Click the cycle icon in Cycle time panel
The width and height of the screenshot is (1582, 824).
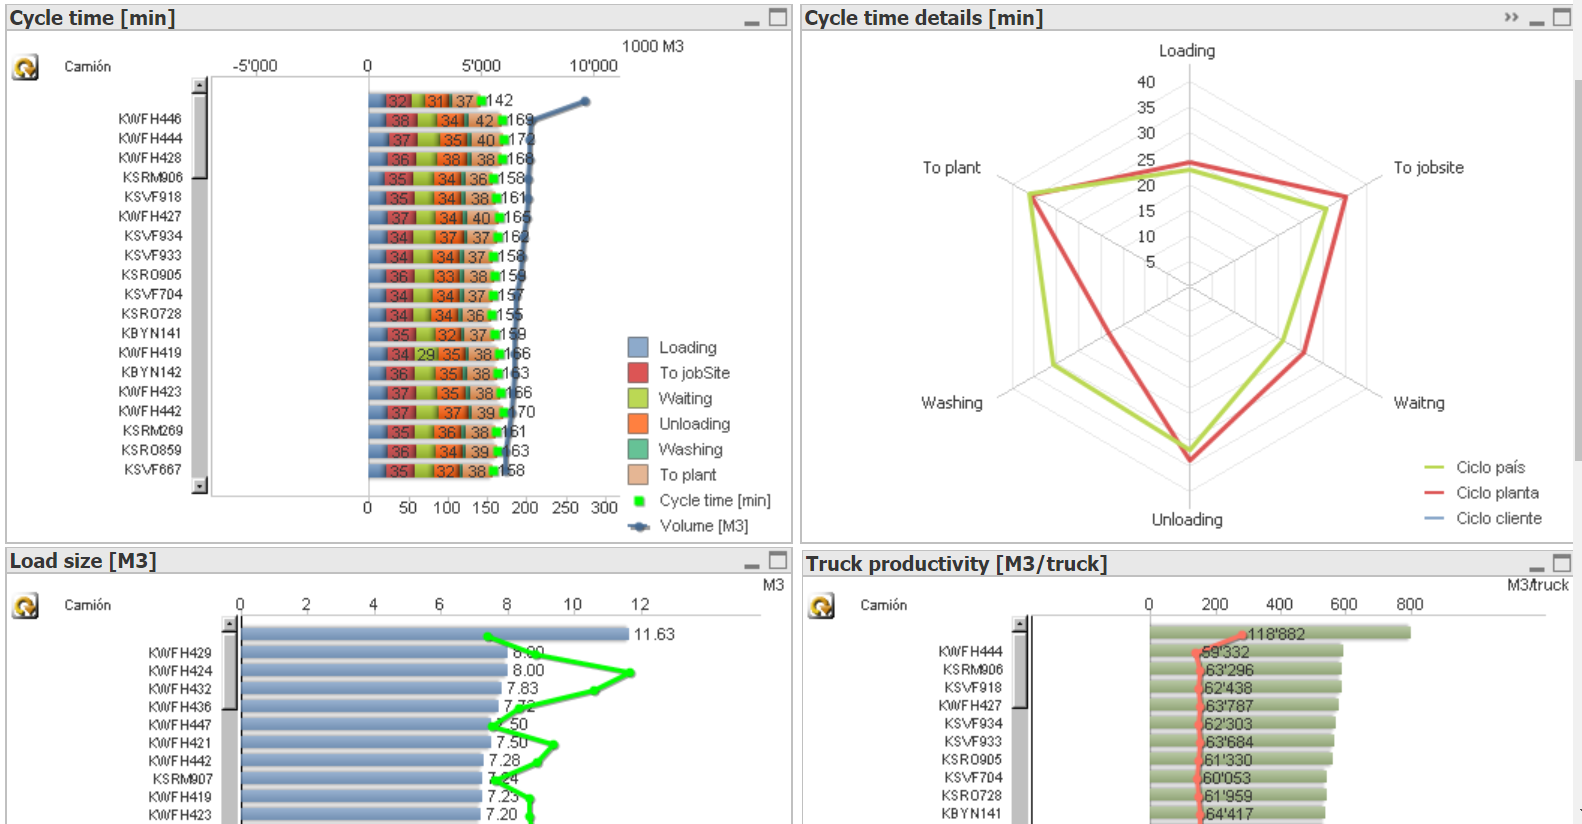(25, 67)
